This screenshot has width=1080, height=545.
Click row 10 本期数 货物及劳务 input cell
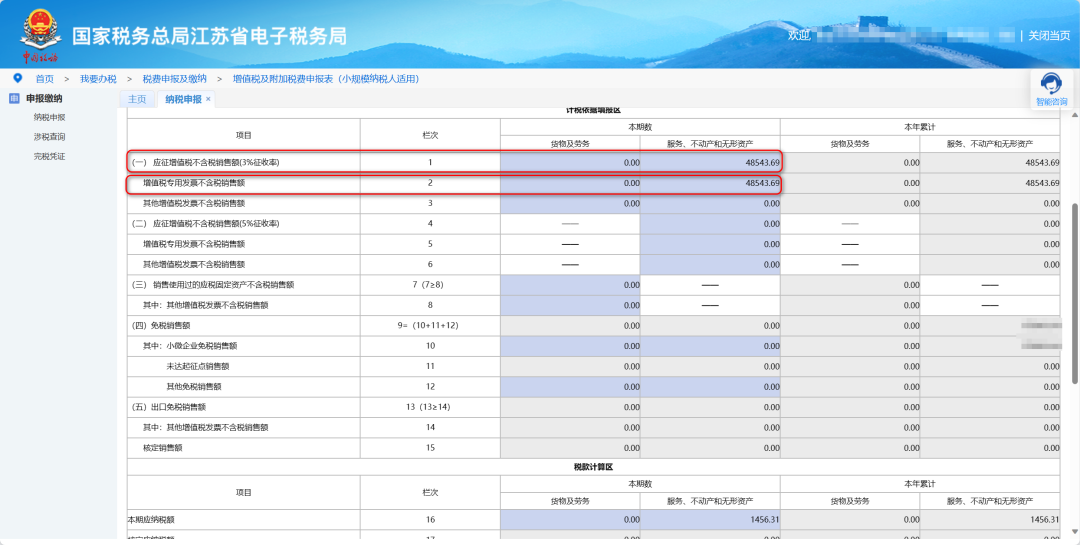(570, 346)
